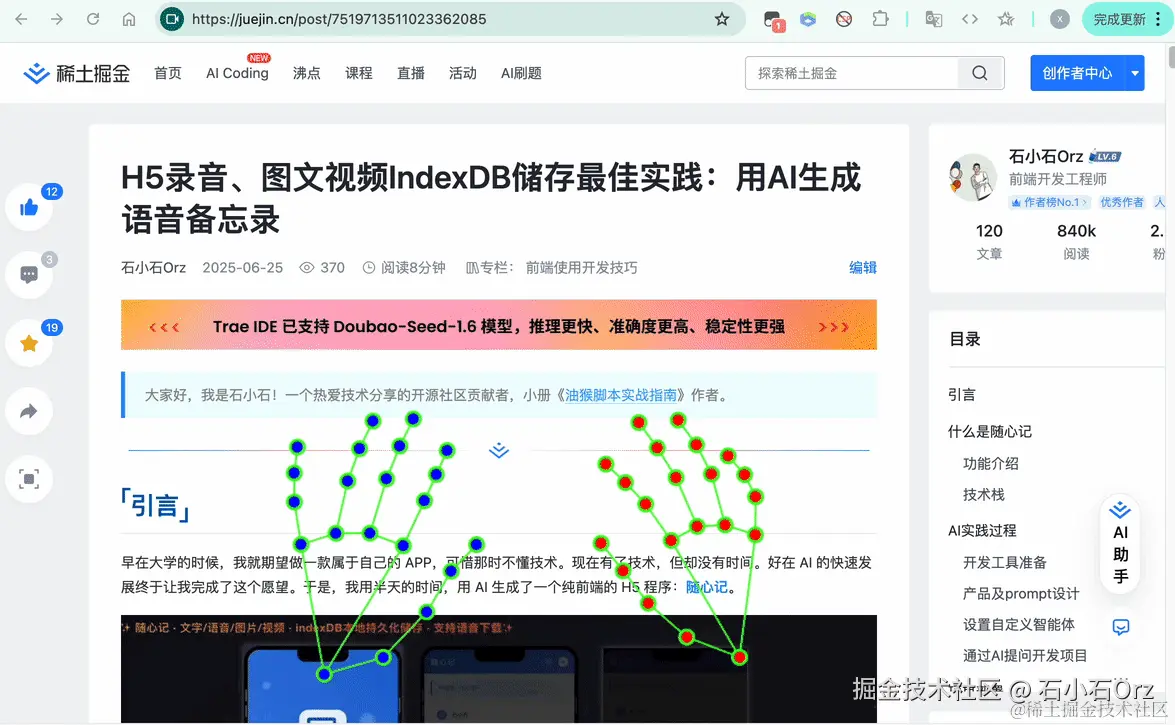This screenshot has width=1175, height=725.
Task: Open the 直播 nav item
Action: coord(411,73)
